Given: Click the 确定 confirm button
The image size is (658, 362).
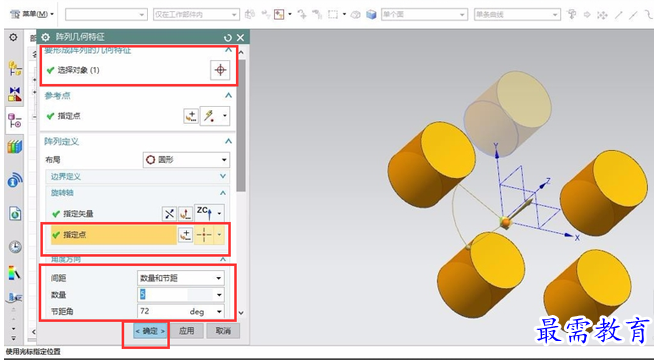Looking at the screenshot, I should coord(150,331).
